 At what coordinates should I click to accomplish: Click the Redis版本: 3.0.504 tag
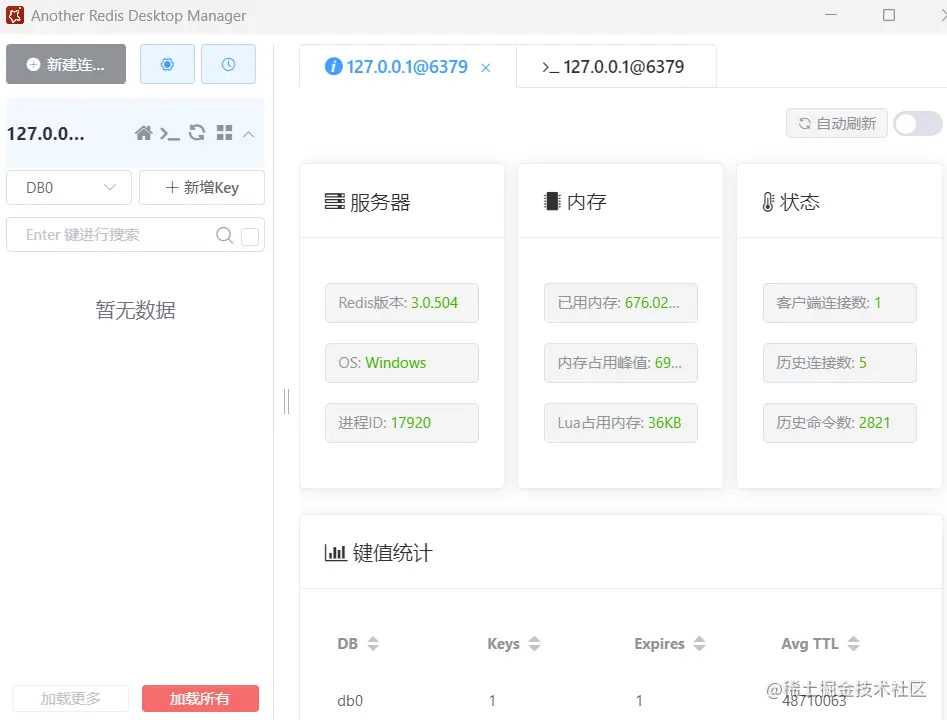coord(402,303)
